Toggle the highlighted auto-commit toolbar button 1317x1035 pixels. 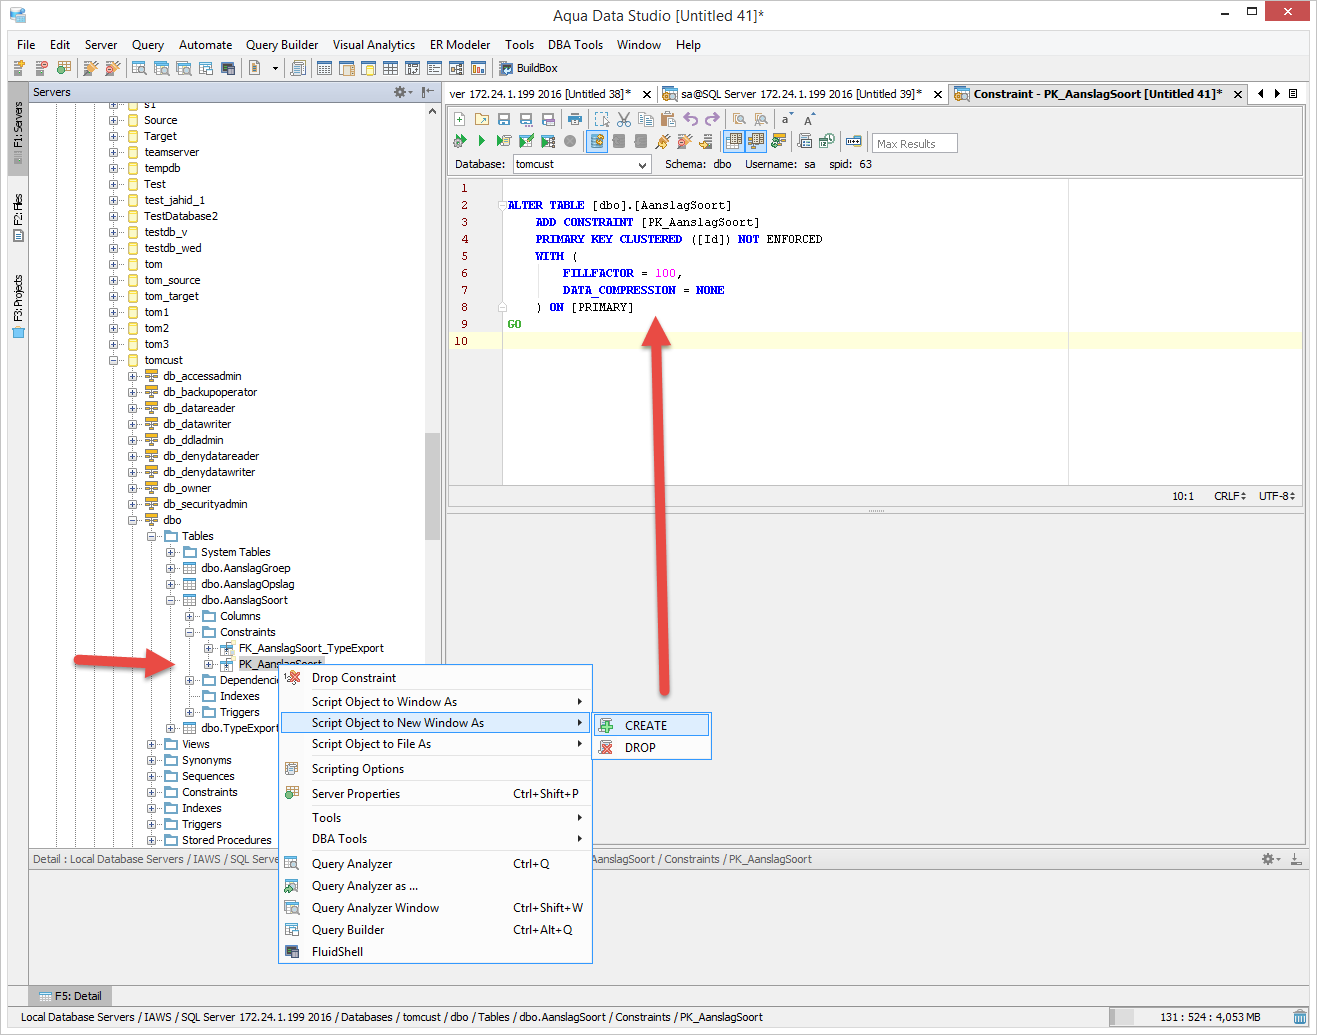[597, 141]
